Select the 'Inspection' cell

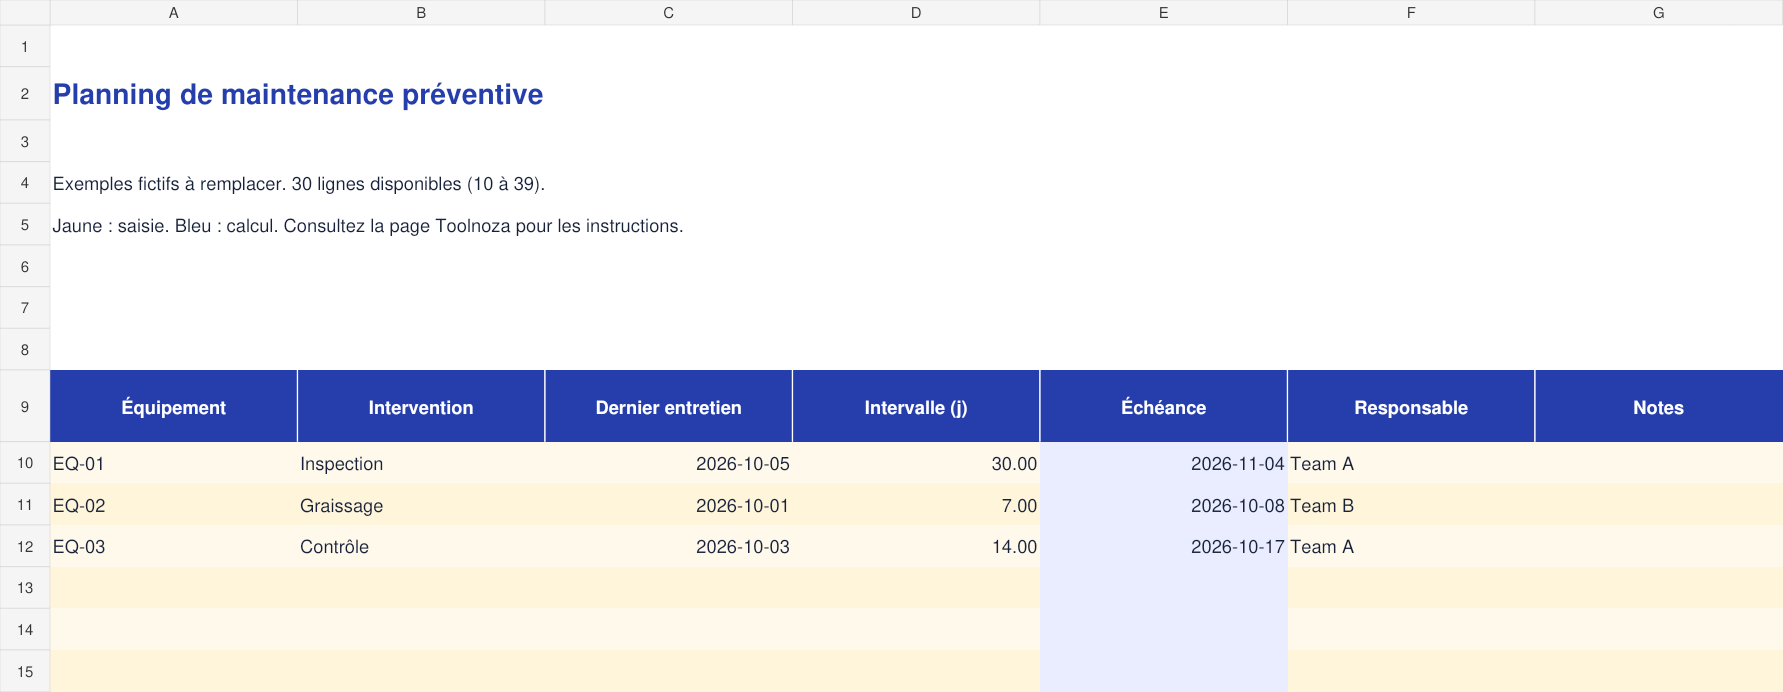point(421,464)
